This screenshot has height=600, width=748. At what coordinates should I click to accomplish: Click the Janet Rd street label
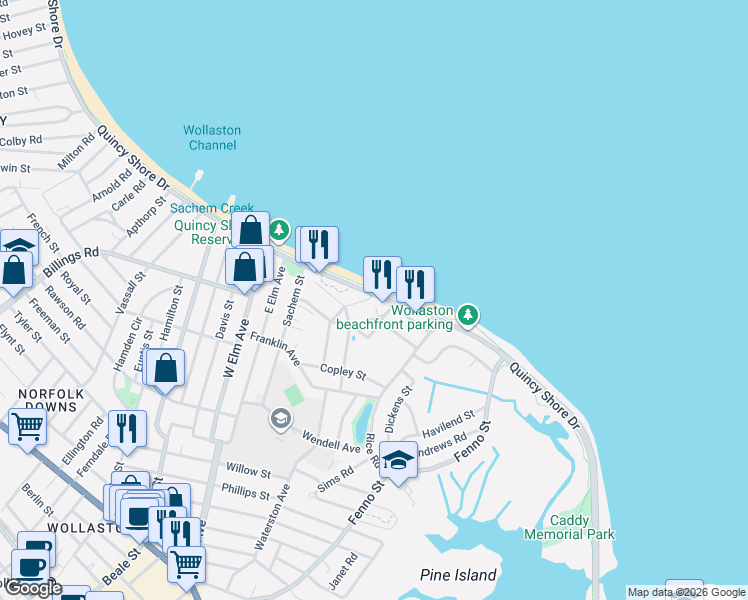pyautogui.click(x=343, y=570)
